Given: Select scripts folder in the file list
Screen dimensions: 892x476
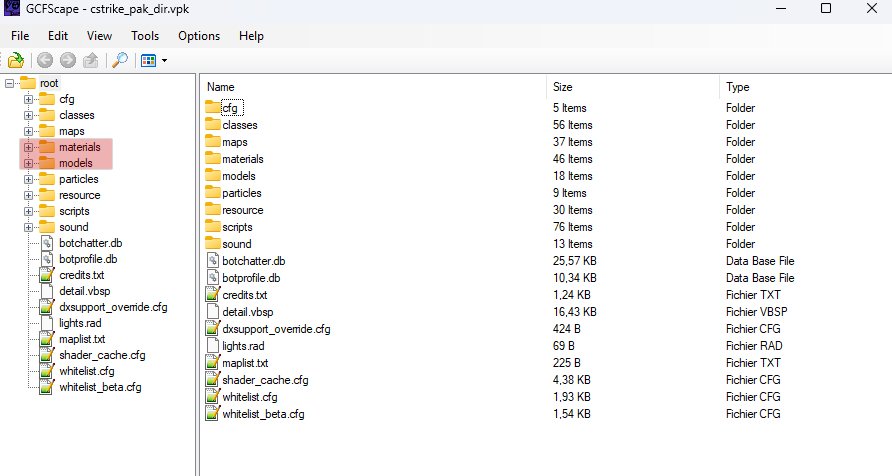Looking at the screenshot, I should (238, 227).
